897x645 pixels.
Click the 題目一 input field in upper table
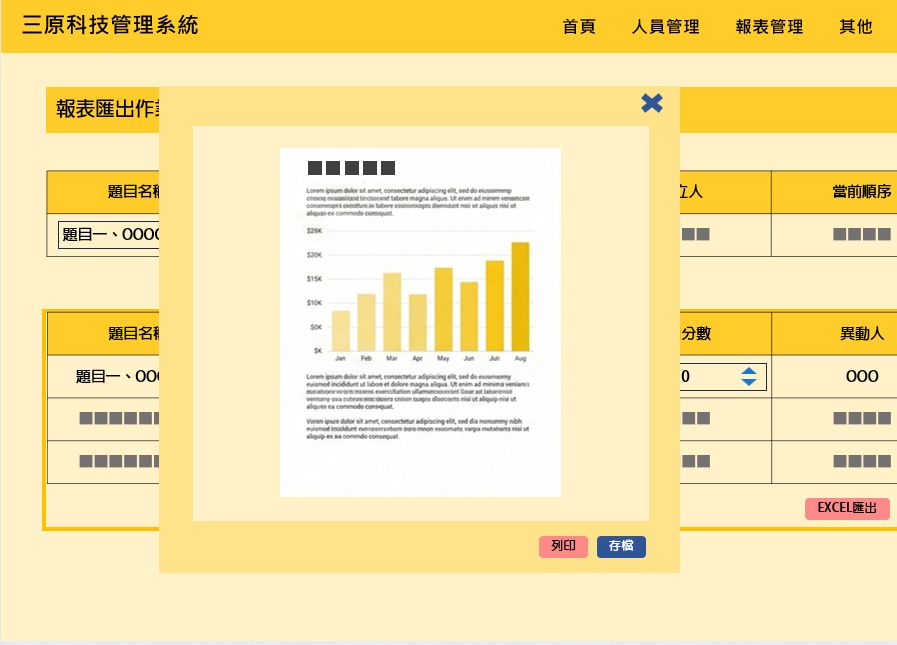(x=109, y=235)
